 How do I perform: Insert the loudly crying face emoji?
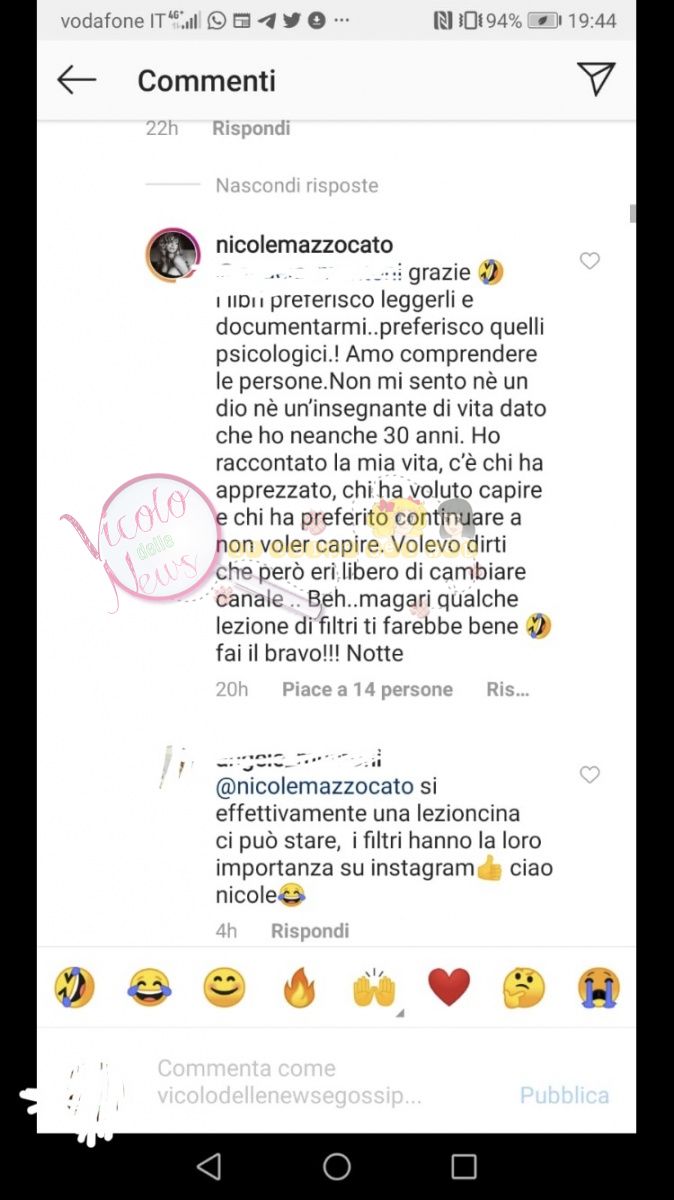pyautogui.click(x=599, y=988)
